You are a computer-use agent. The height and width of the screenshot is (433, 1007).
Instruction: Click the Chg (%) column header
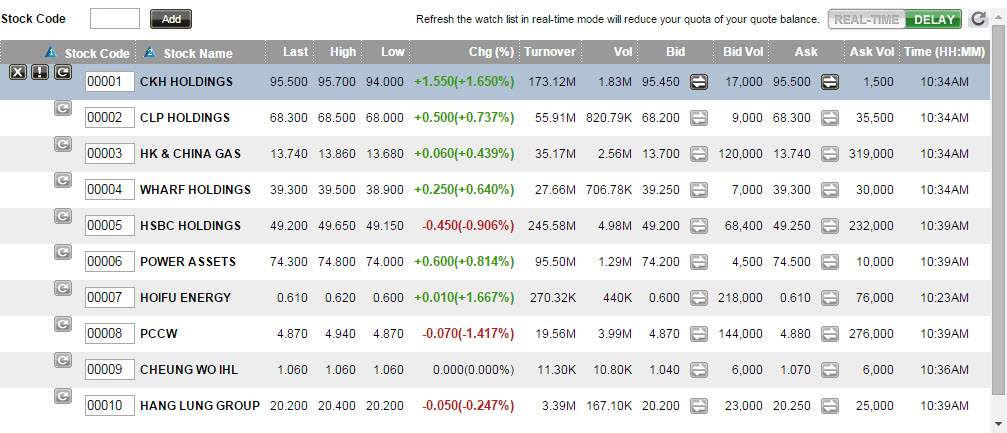coord(490,52)
